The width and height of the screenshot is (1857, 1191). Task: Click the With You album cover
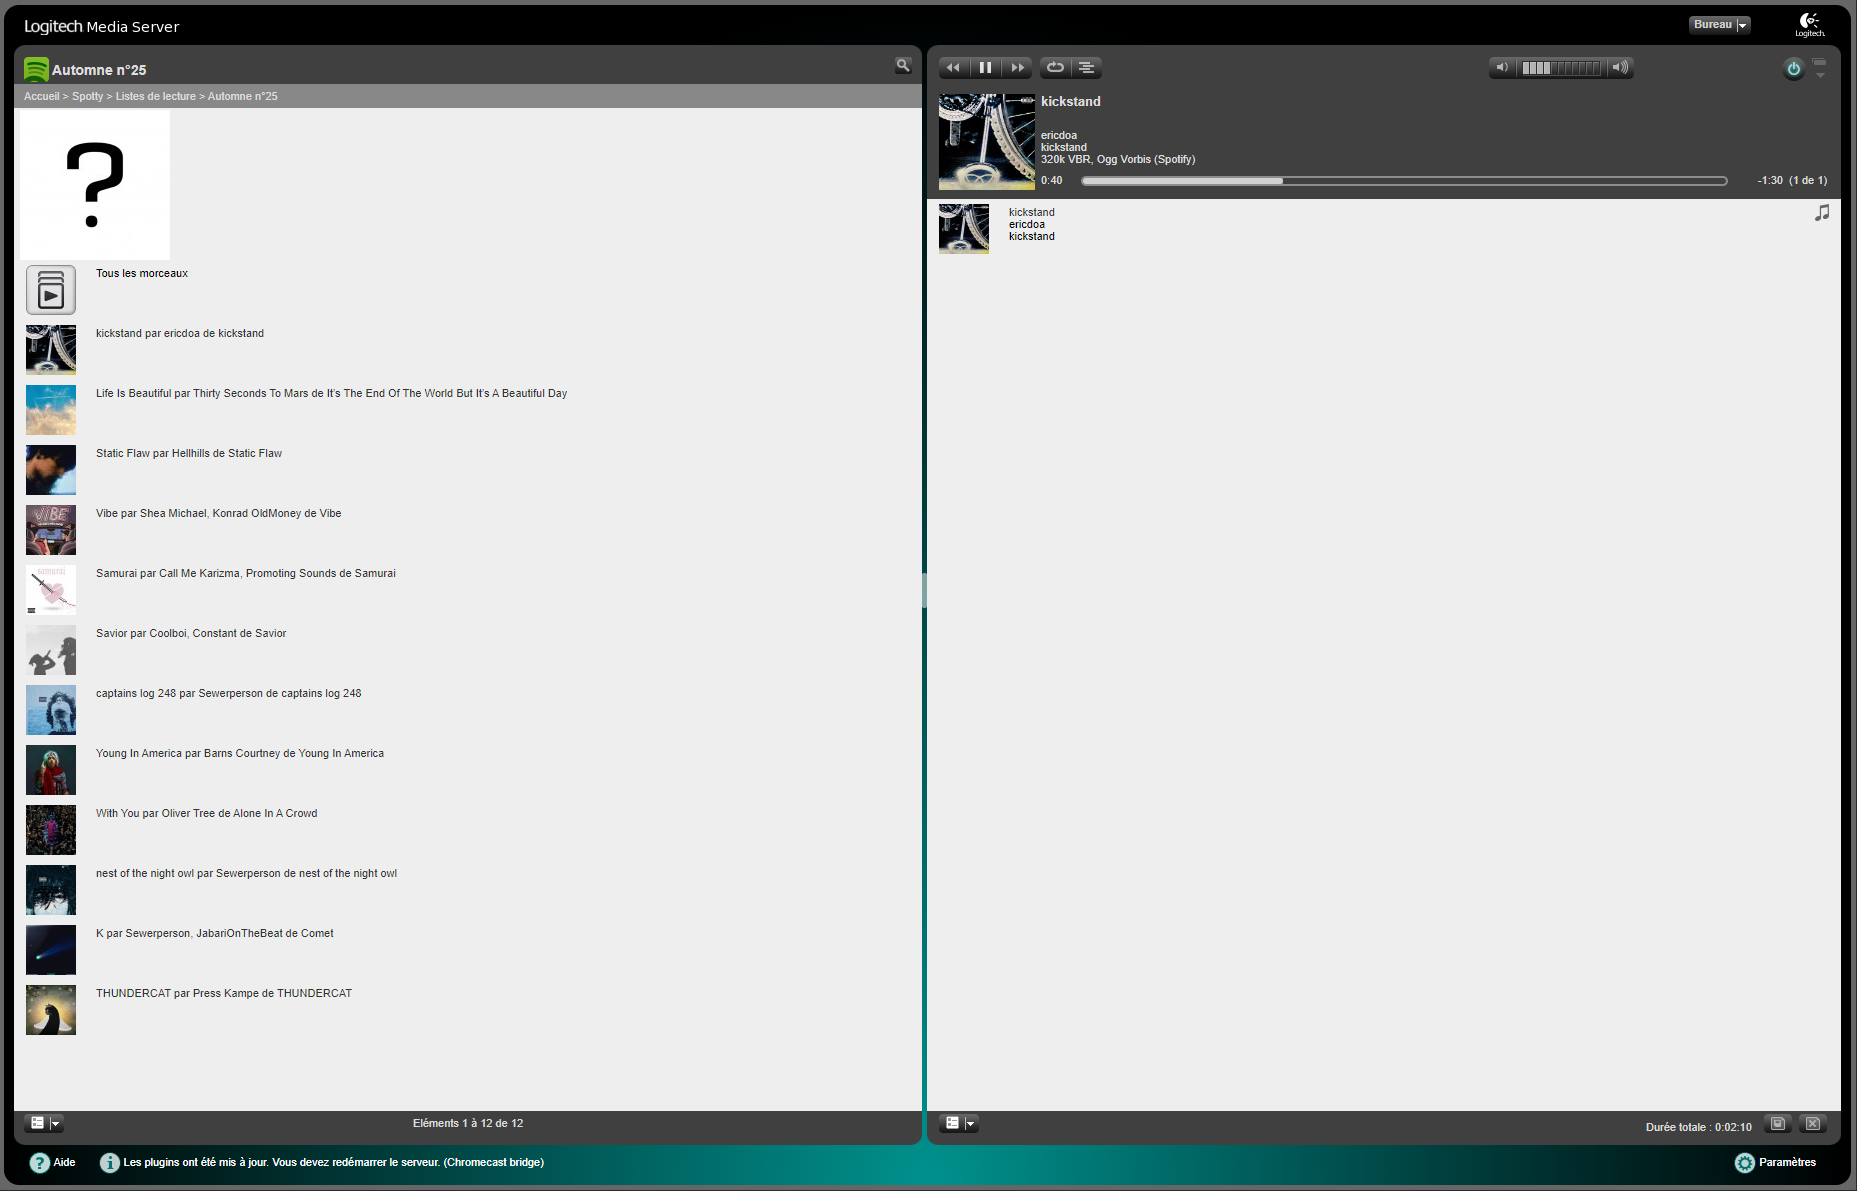click(x=51, y=830)
